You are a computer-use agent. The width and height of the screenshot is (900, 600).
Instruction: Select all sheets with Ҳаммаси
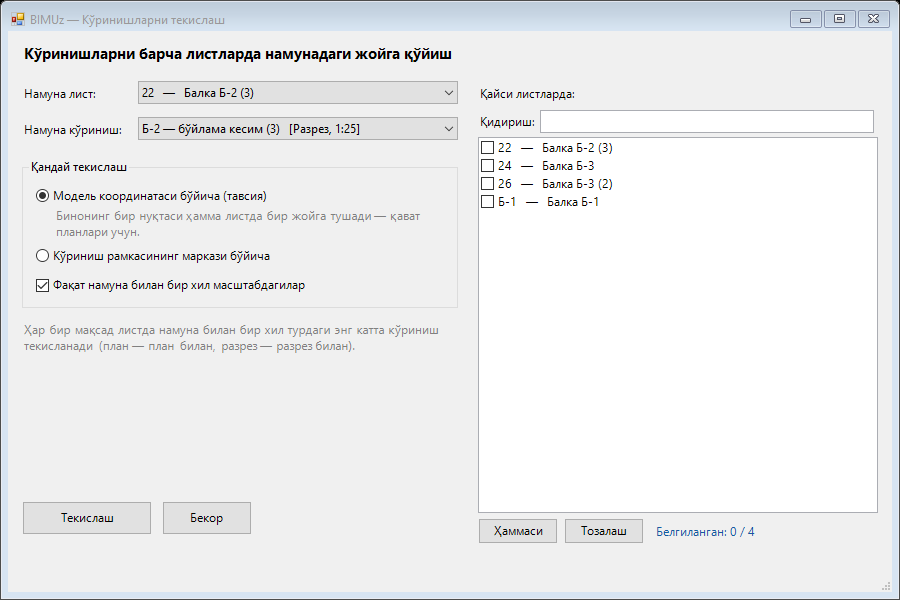click(518, 531)
